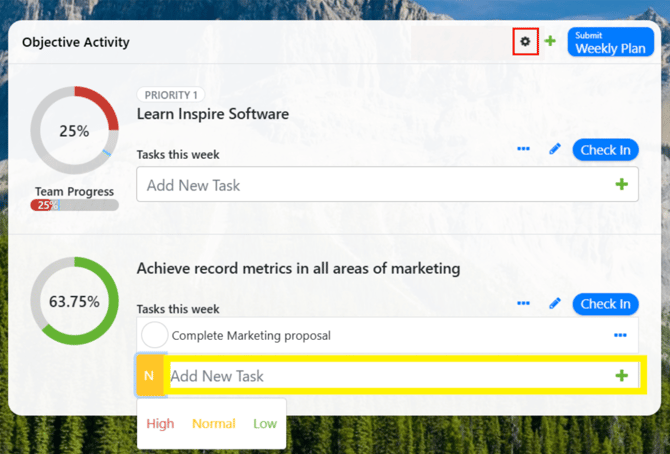This screenshot has width=670, height=454.
Task: Open the Objective Activity settings gear
Action: (525, 41)
